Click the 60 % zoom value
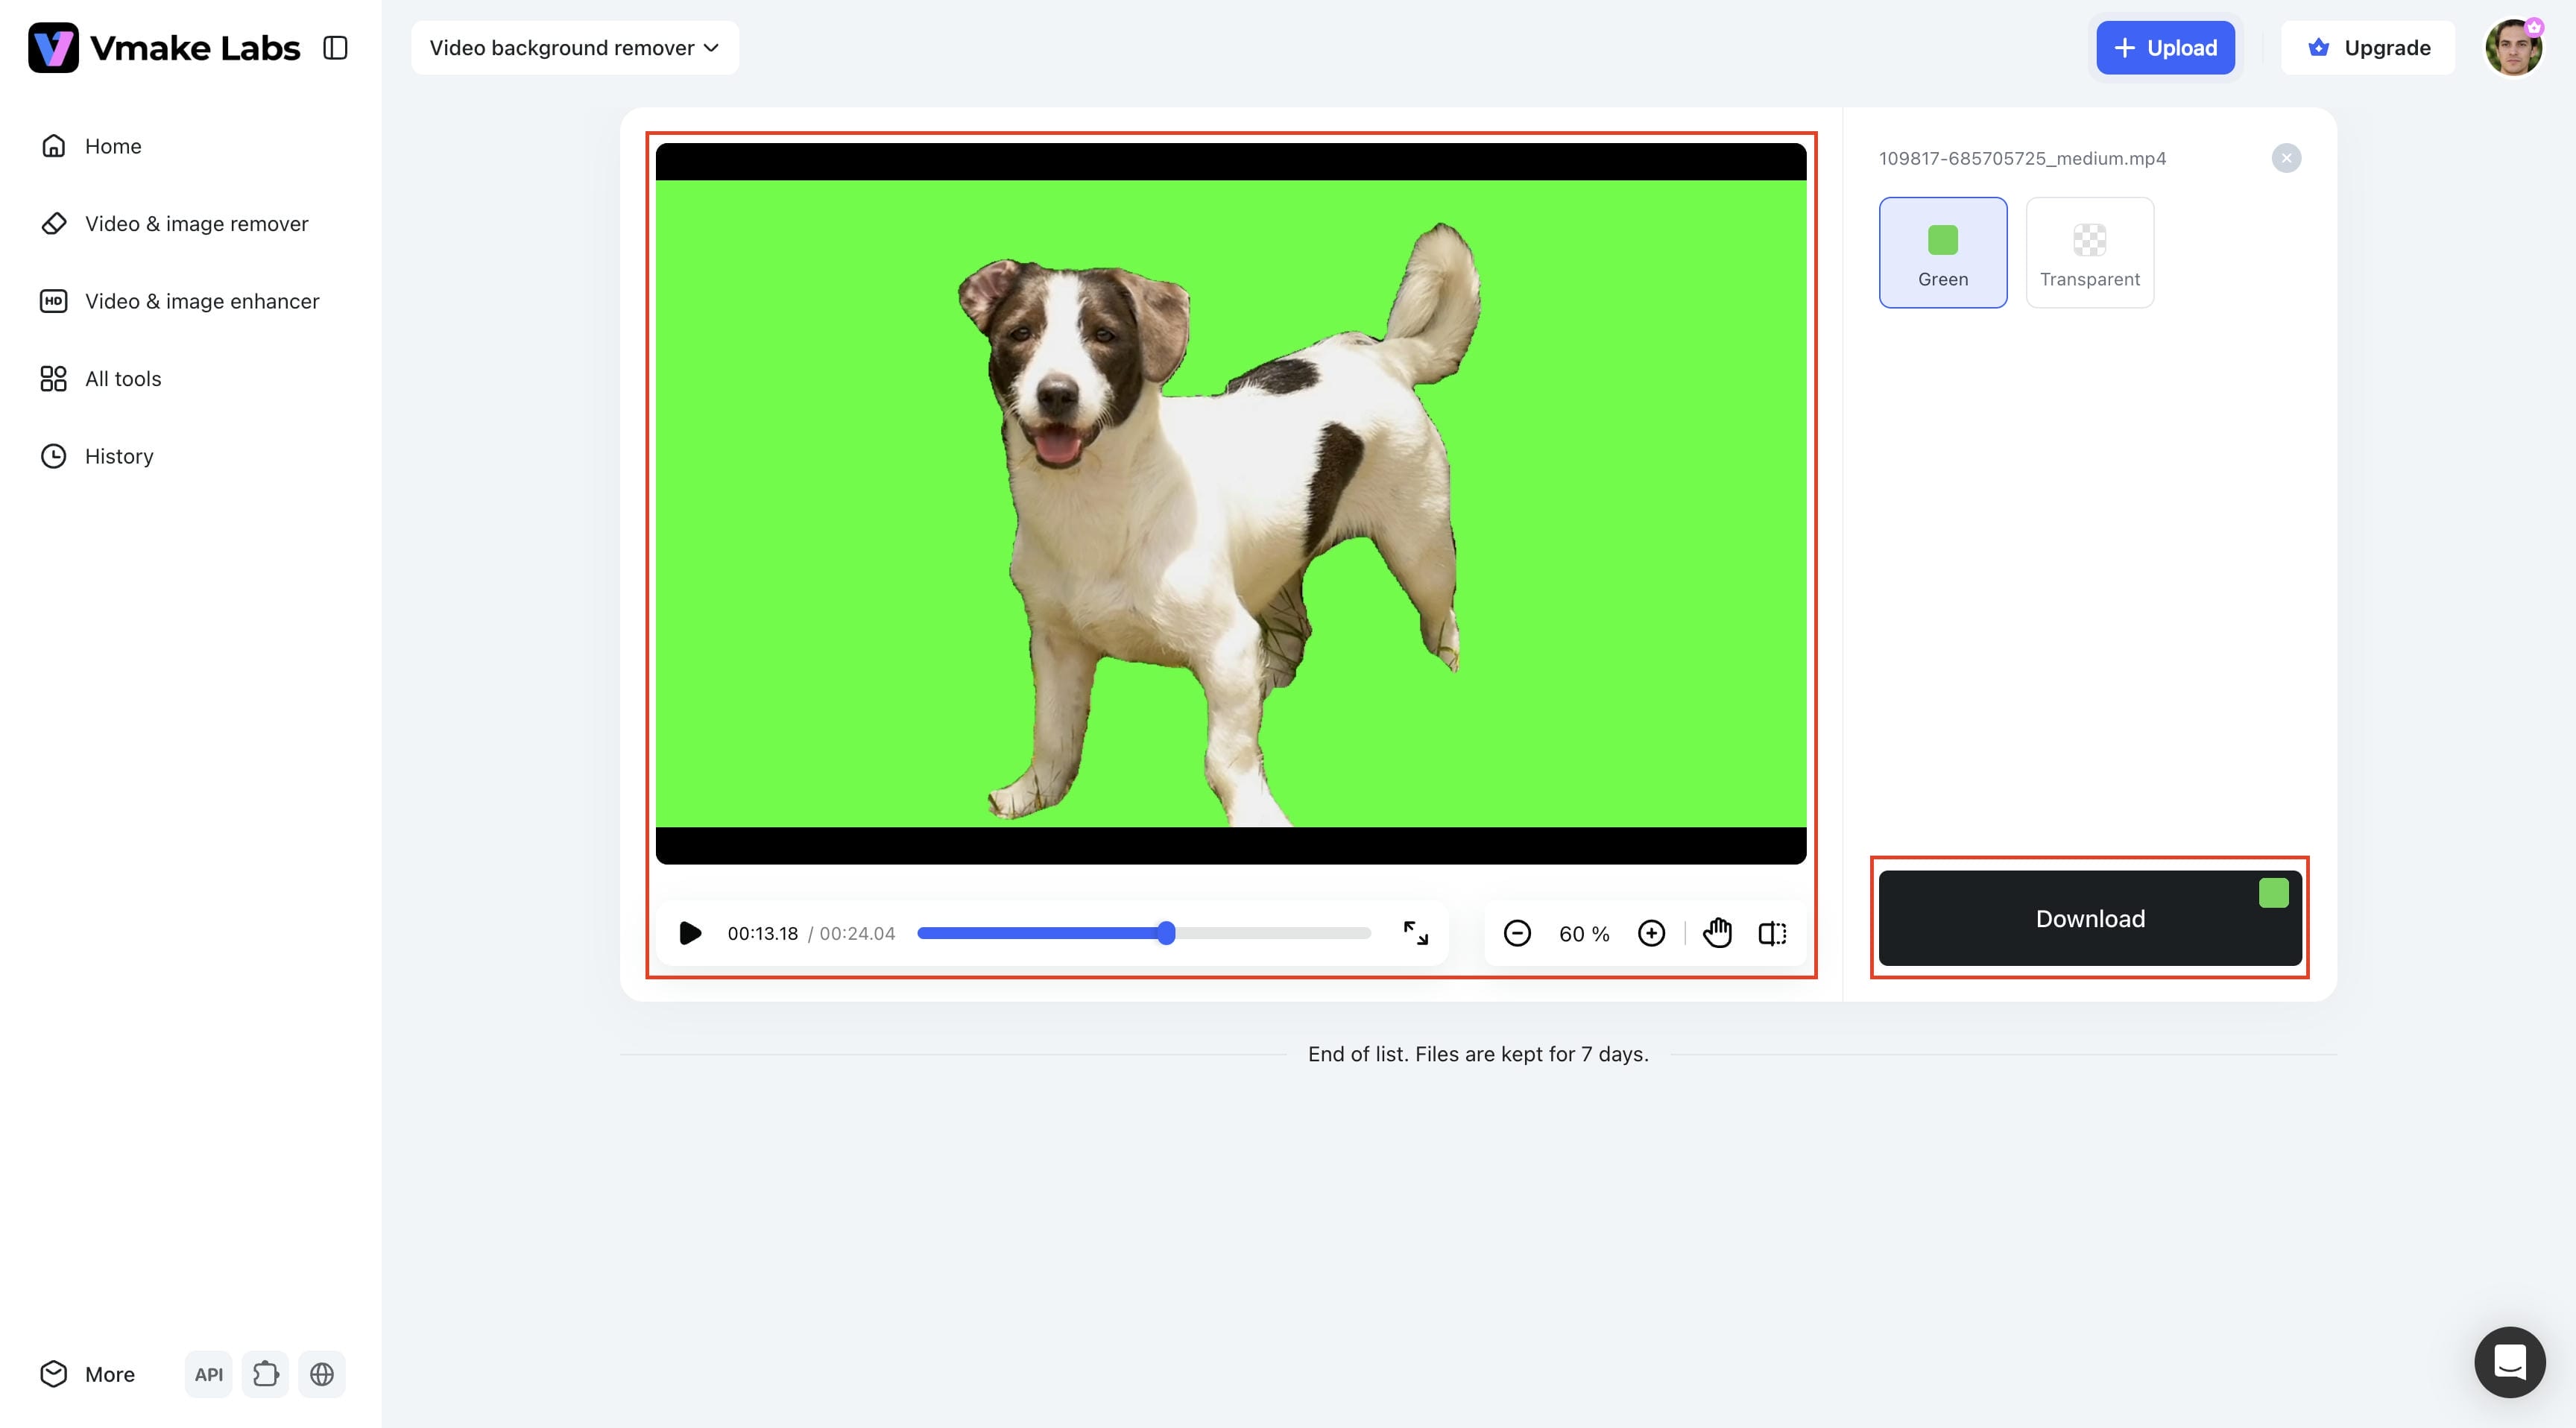 click(x=1584, y=934)
